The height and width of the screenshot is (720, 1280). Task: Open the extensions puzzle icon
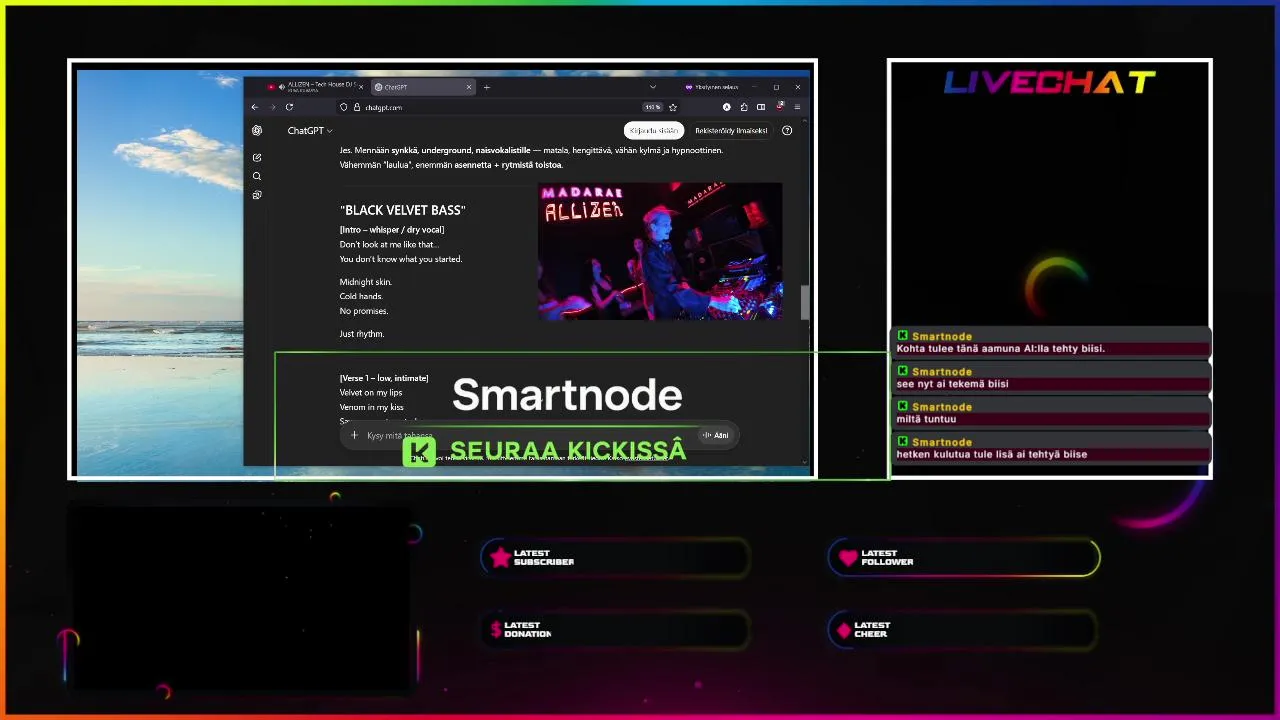(744, 107)
